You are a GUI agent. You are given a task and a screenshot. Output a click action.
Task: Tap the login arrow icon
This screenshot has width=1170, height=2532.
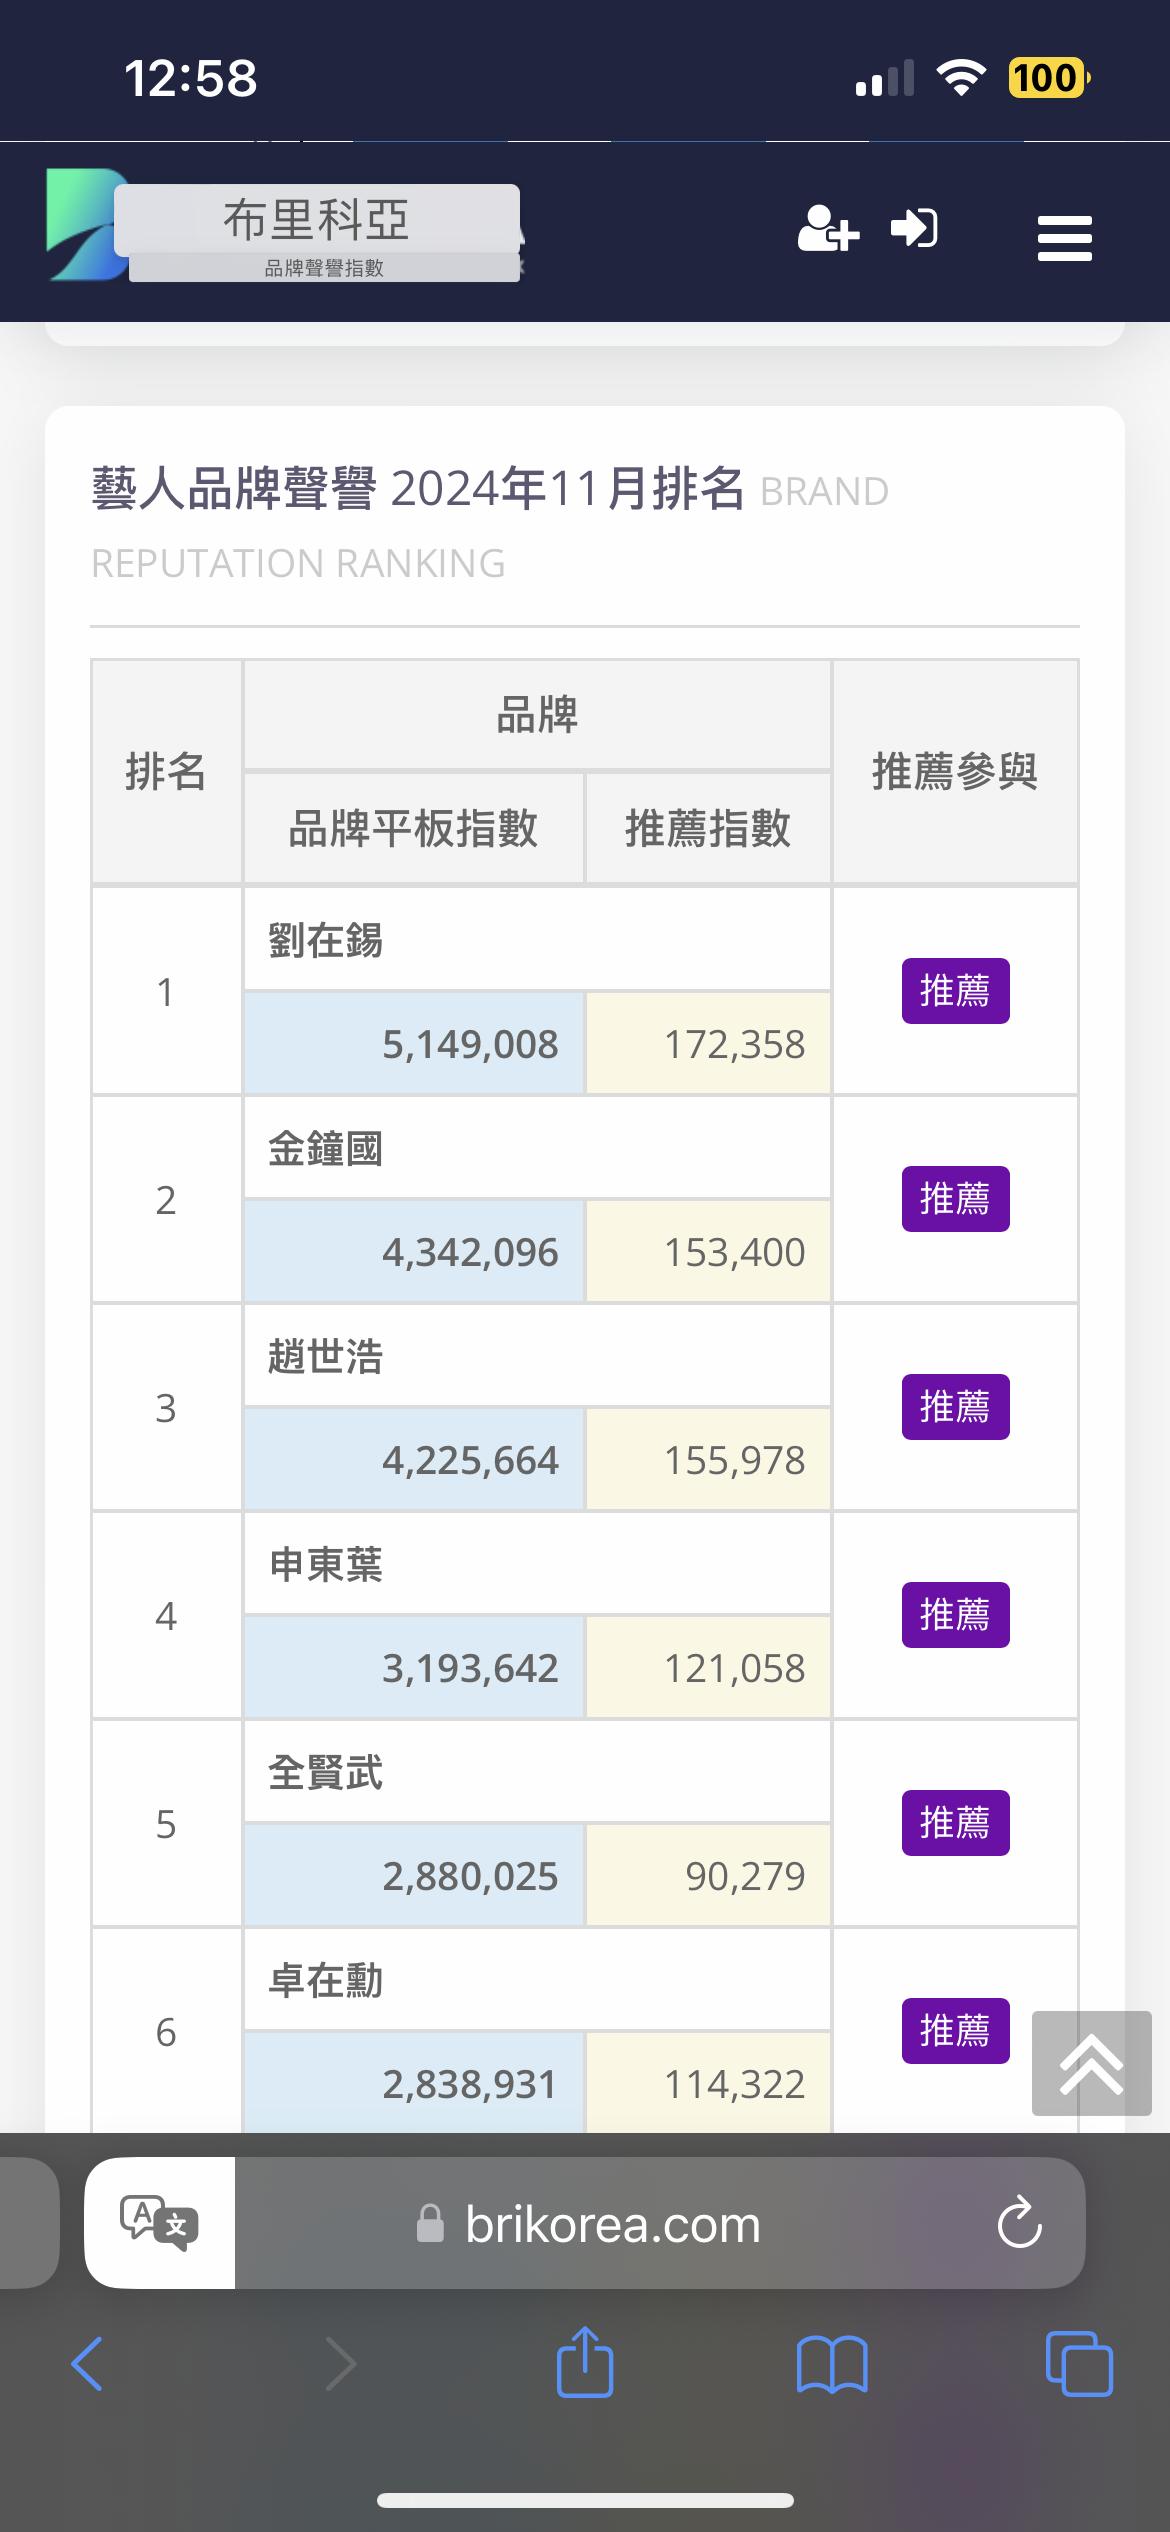coord(914,229)
